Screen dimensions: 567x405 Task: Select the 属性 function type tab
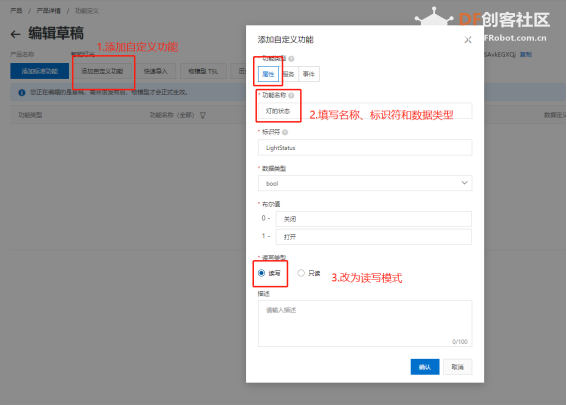tap(268, 74)
